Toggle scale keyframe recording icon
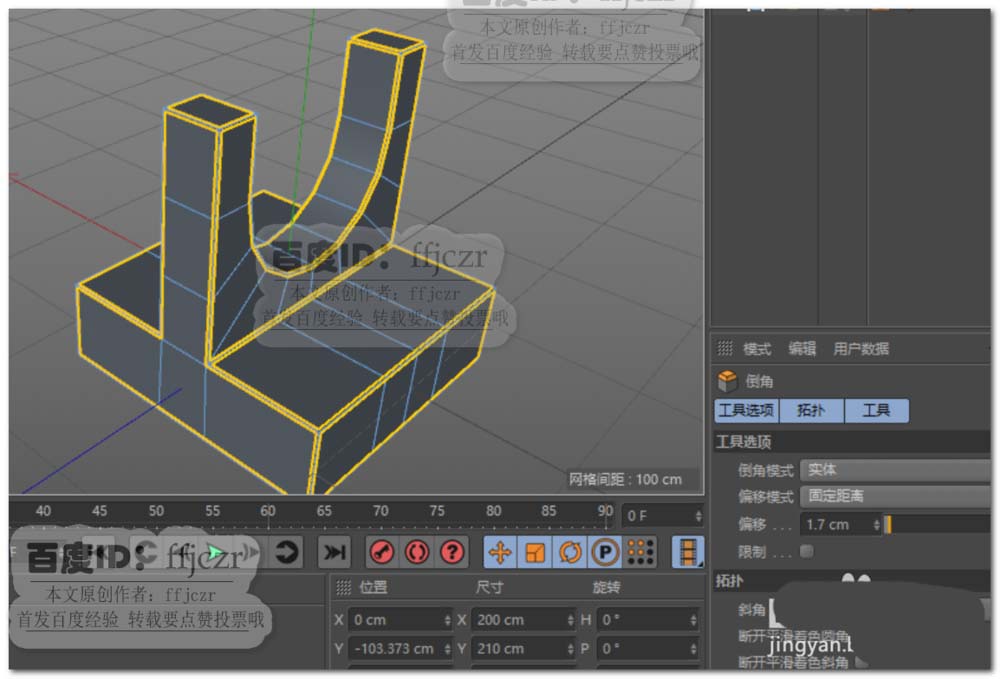The width and height of the screenshot is (1000, 679). (x=535, y=552)
